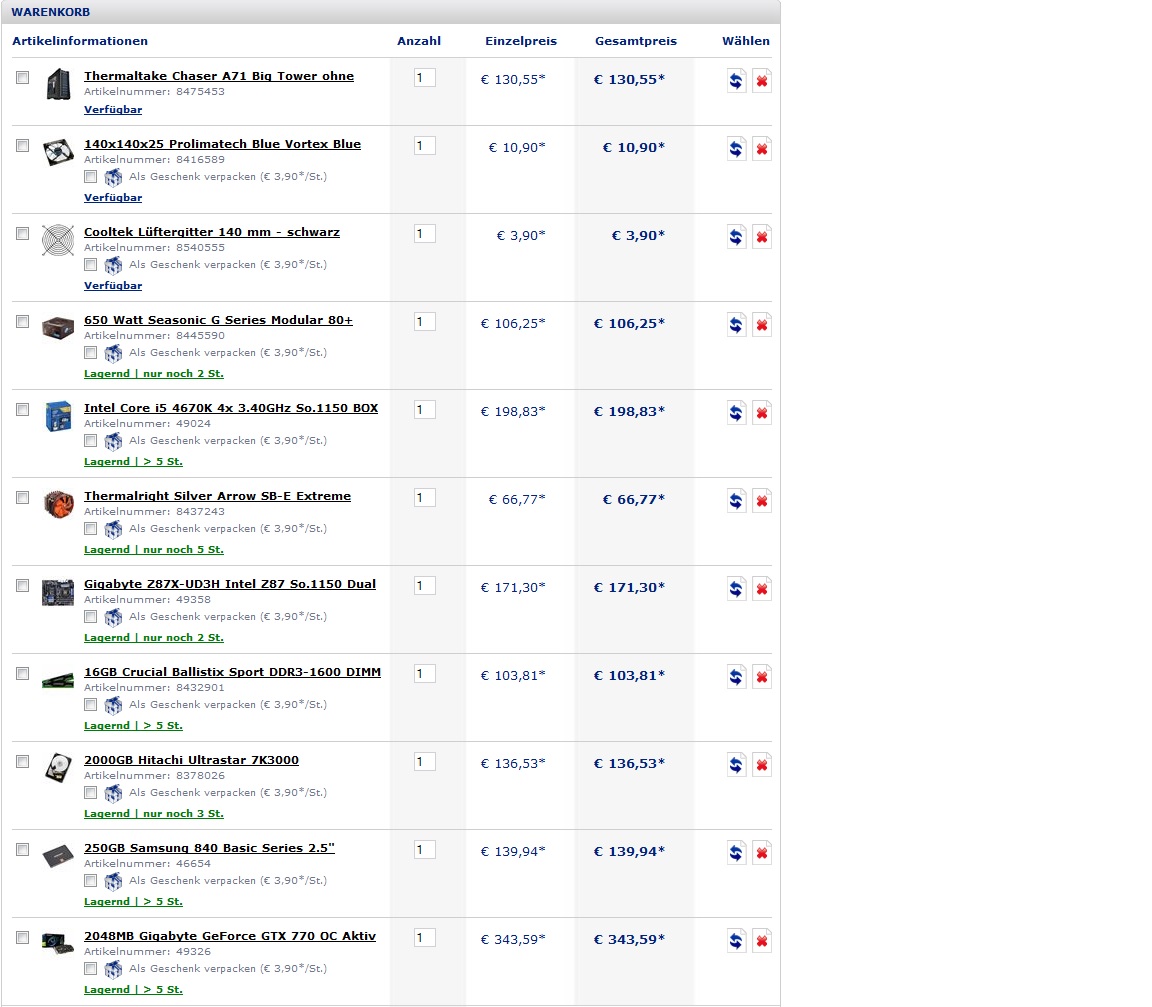This screenshot has width=1152, height=1007.
Task: Tick selection checkbox for Prolimatech Blue Vortex
Action: (x=23, y=145)
